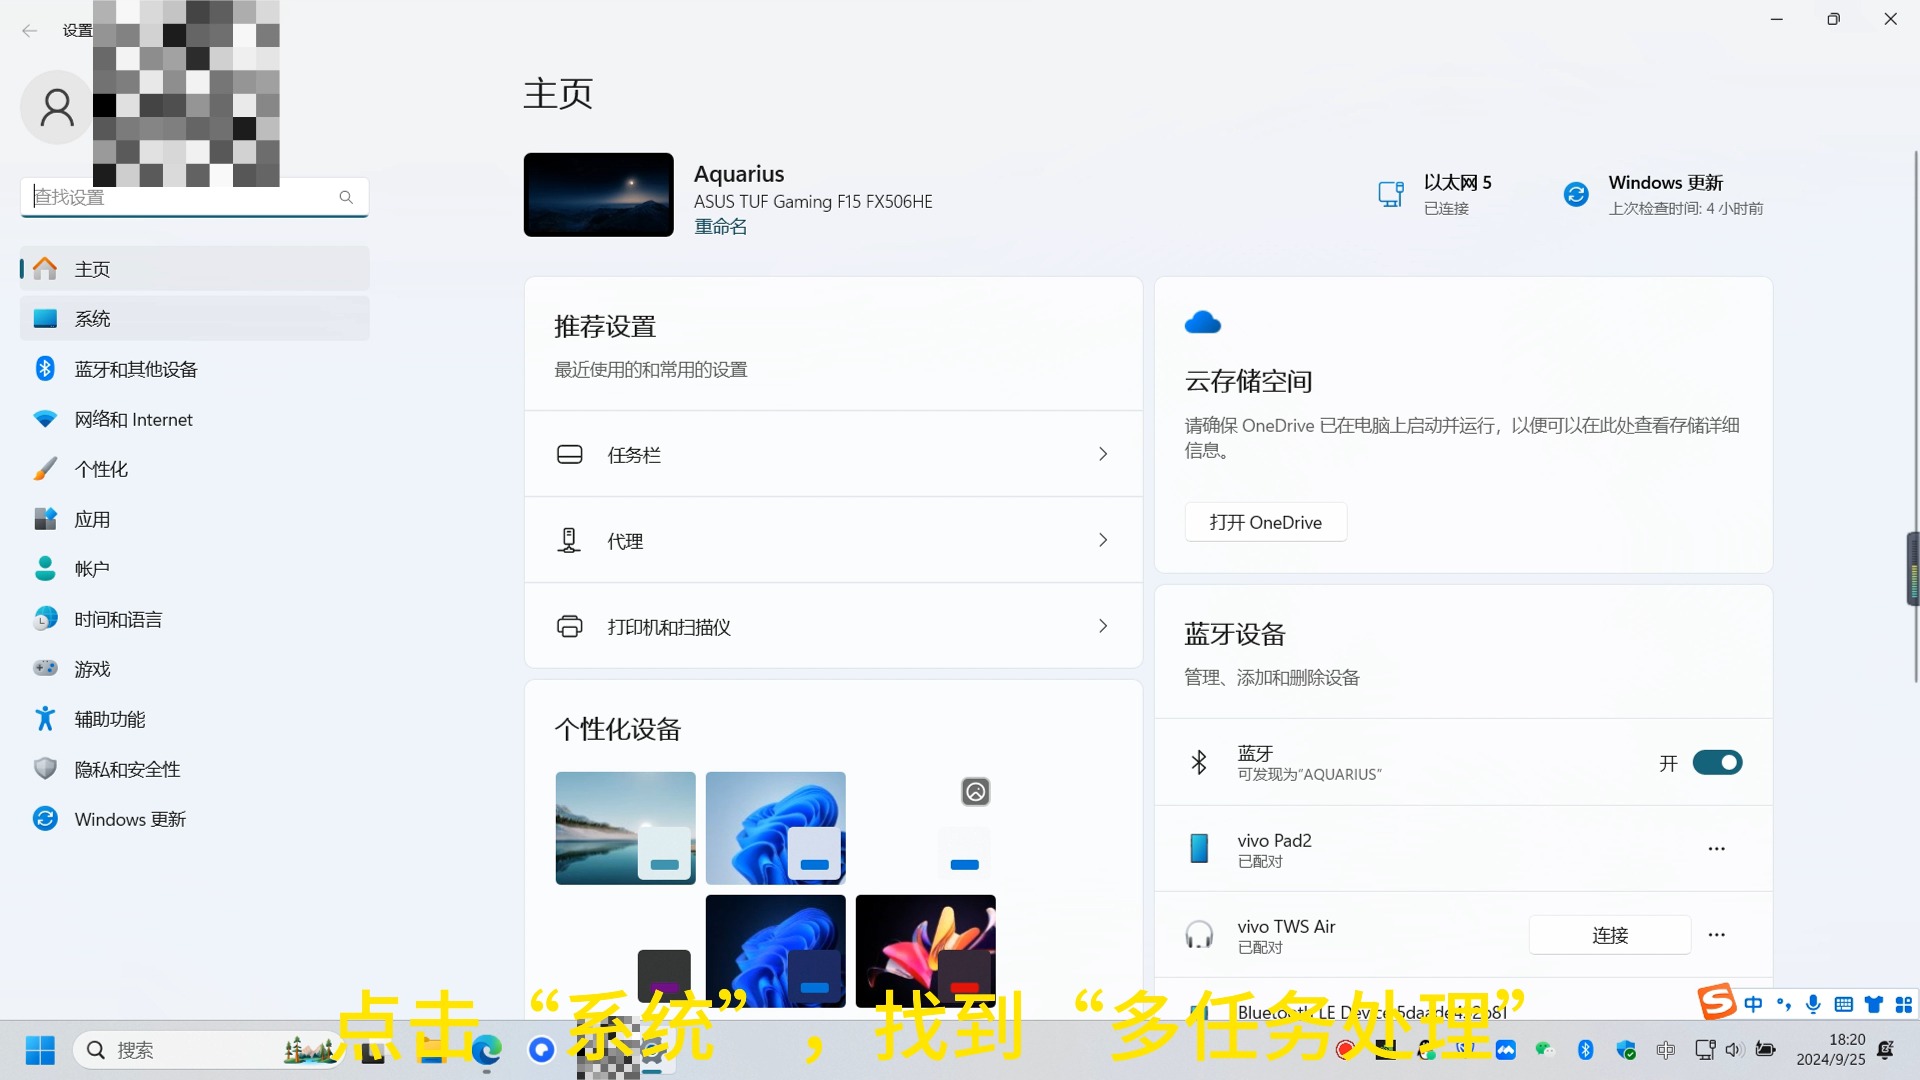Open WeChat from the system tray

(1544, 1050)
